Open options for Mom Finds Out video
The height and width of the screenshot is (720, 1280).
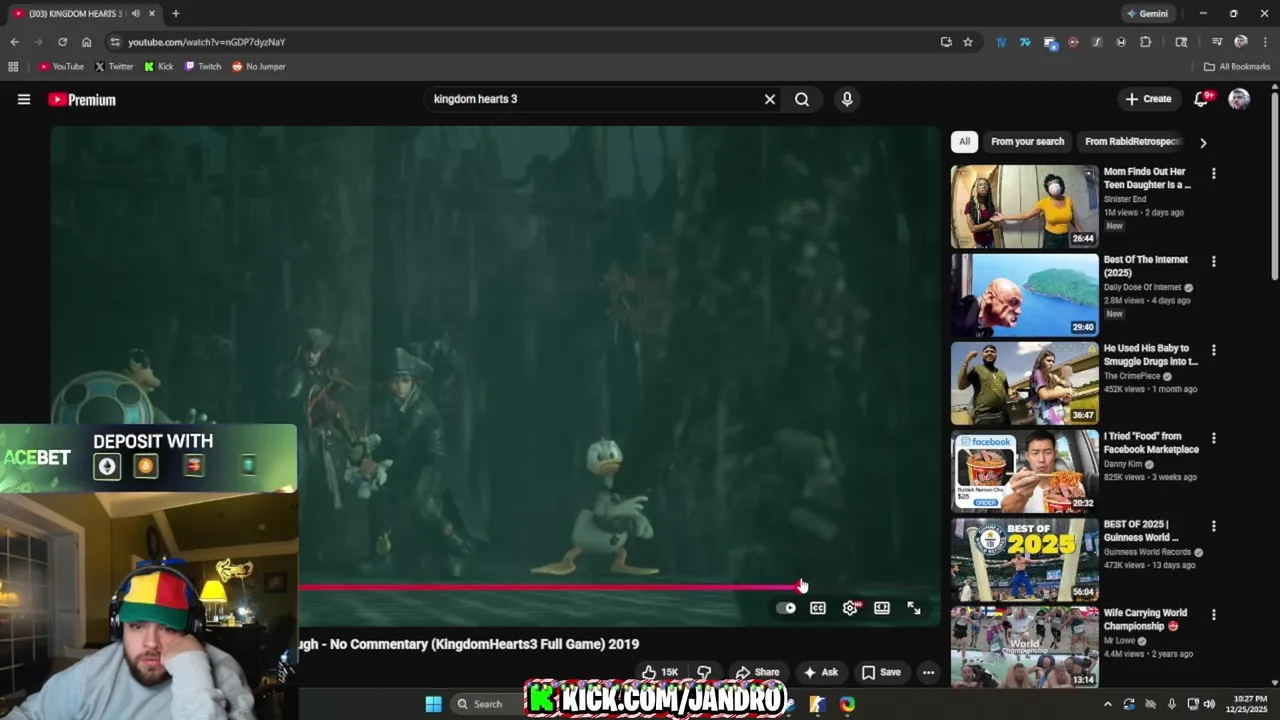pyautogui.click(x=1214, y=173)
